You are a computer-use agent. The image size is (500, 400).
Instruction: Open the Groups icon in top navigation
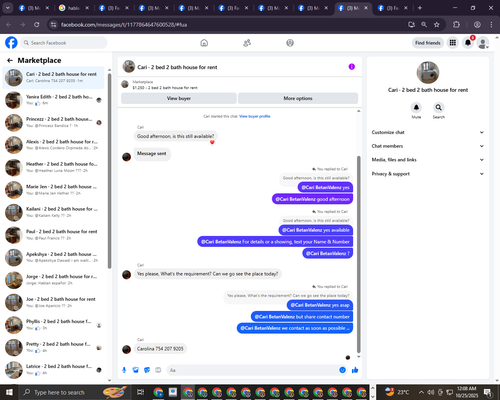click(x=290, y=43)
